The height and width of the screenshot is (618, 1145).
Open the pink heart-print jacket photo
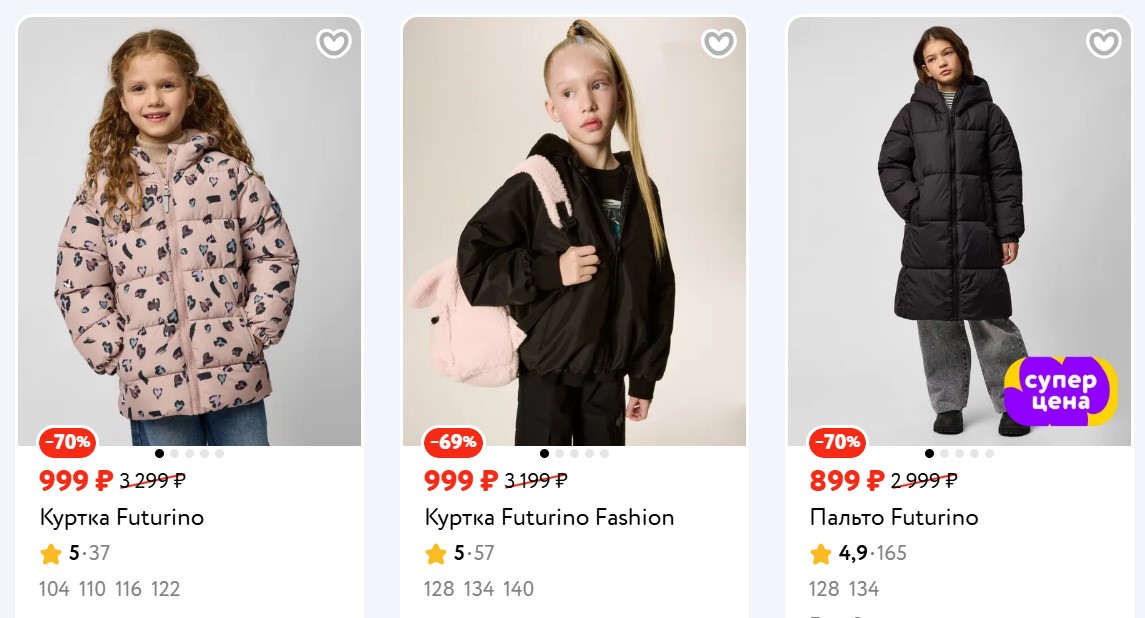(189, 230)
